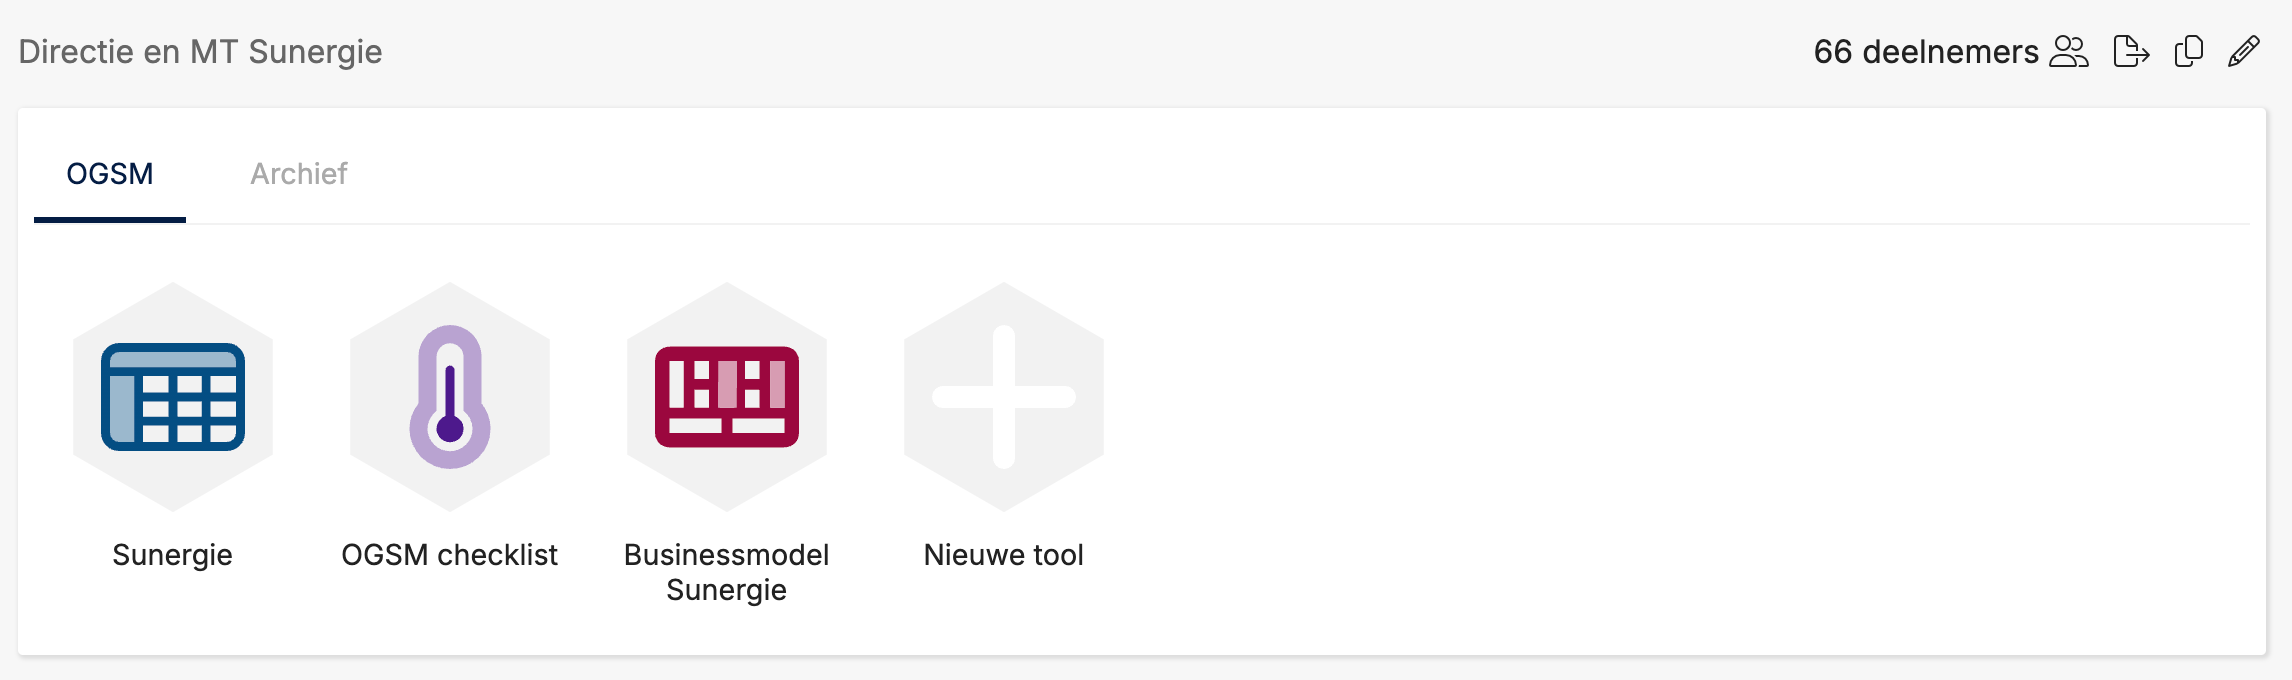Screen dimensions: 2292x680
Task: Add a new tool via plus hexagon
Action: click(x=1004, y=397)
